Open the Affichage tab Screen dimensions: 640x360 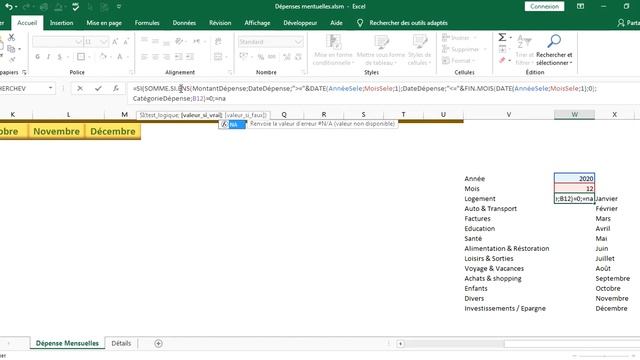[x=257, y=23]
